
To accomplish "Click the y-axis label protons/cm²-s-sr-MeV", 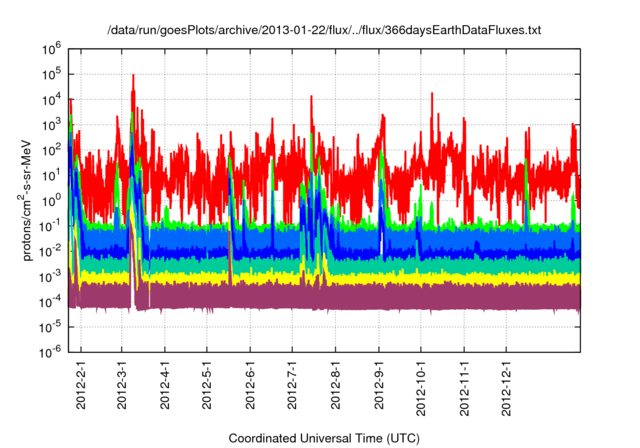I will [x=25, y=200].
